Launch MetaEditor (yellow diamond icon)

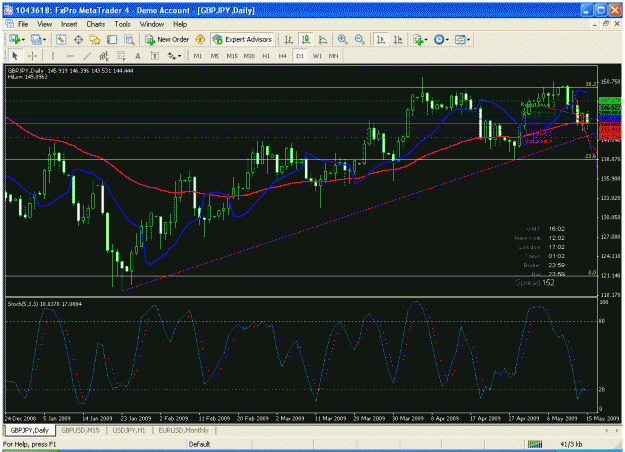pyautogui.click(x=200, y=39)
